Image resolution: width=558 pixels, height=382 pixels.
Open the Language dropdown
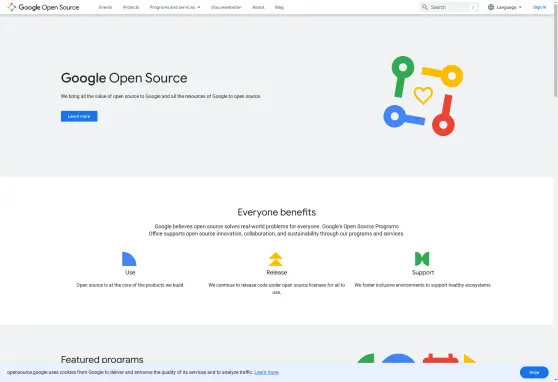pos(505,7)
